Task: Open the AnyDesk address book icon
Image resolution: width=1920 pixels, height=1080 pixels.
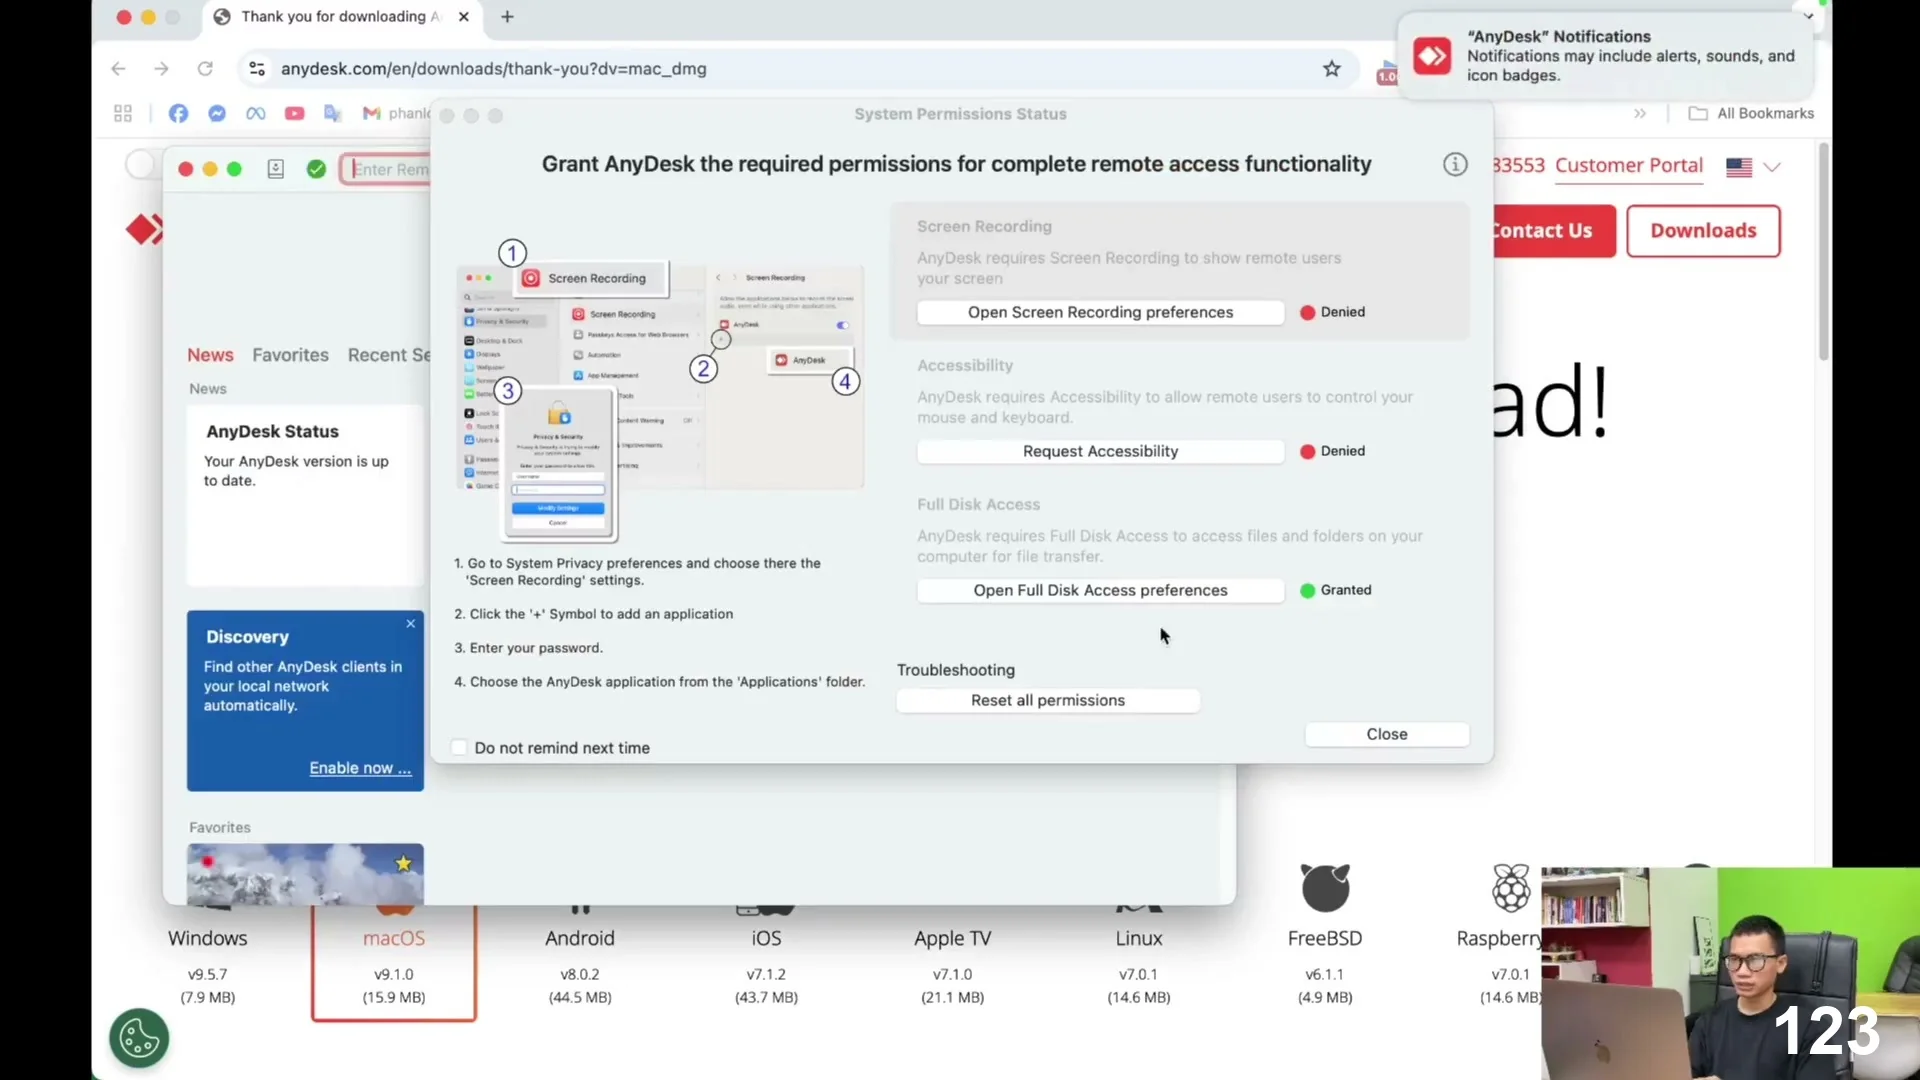Action: click(x=276, y=170)
